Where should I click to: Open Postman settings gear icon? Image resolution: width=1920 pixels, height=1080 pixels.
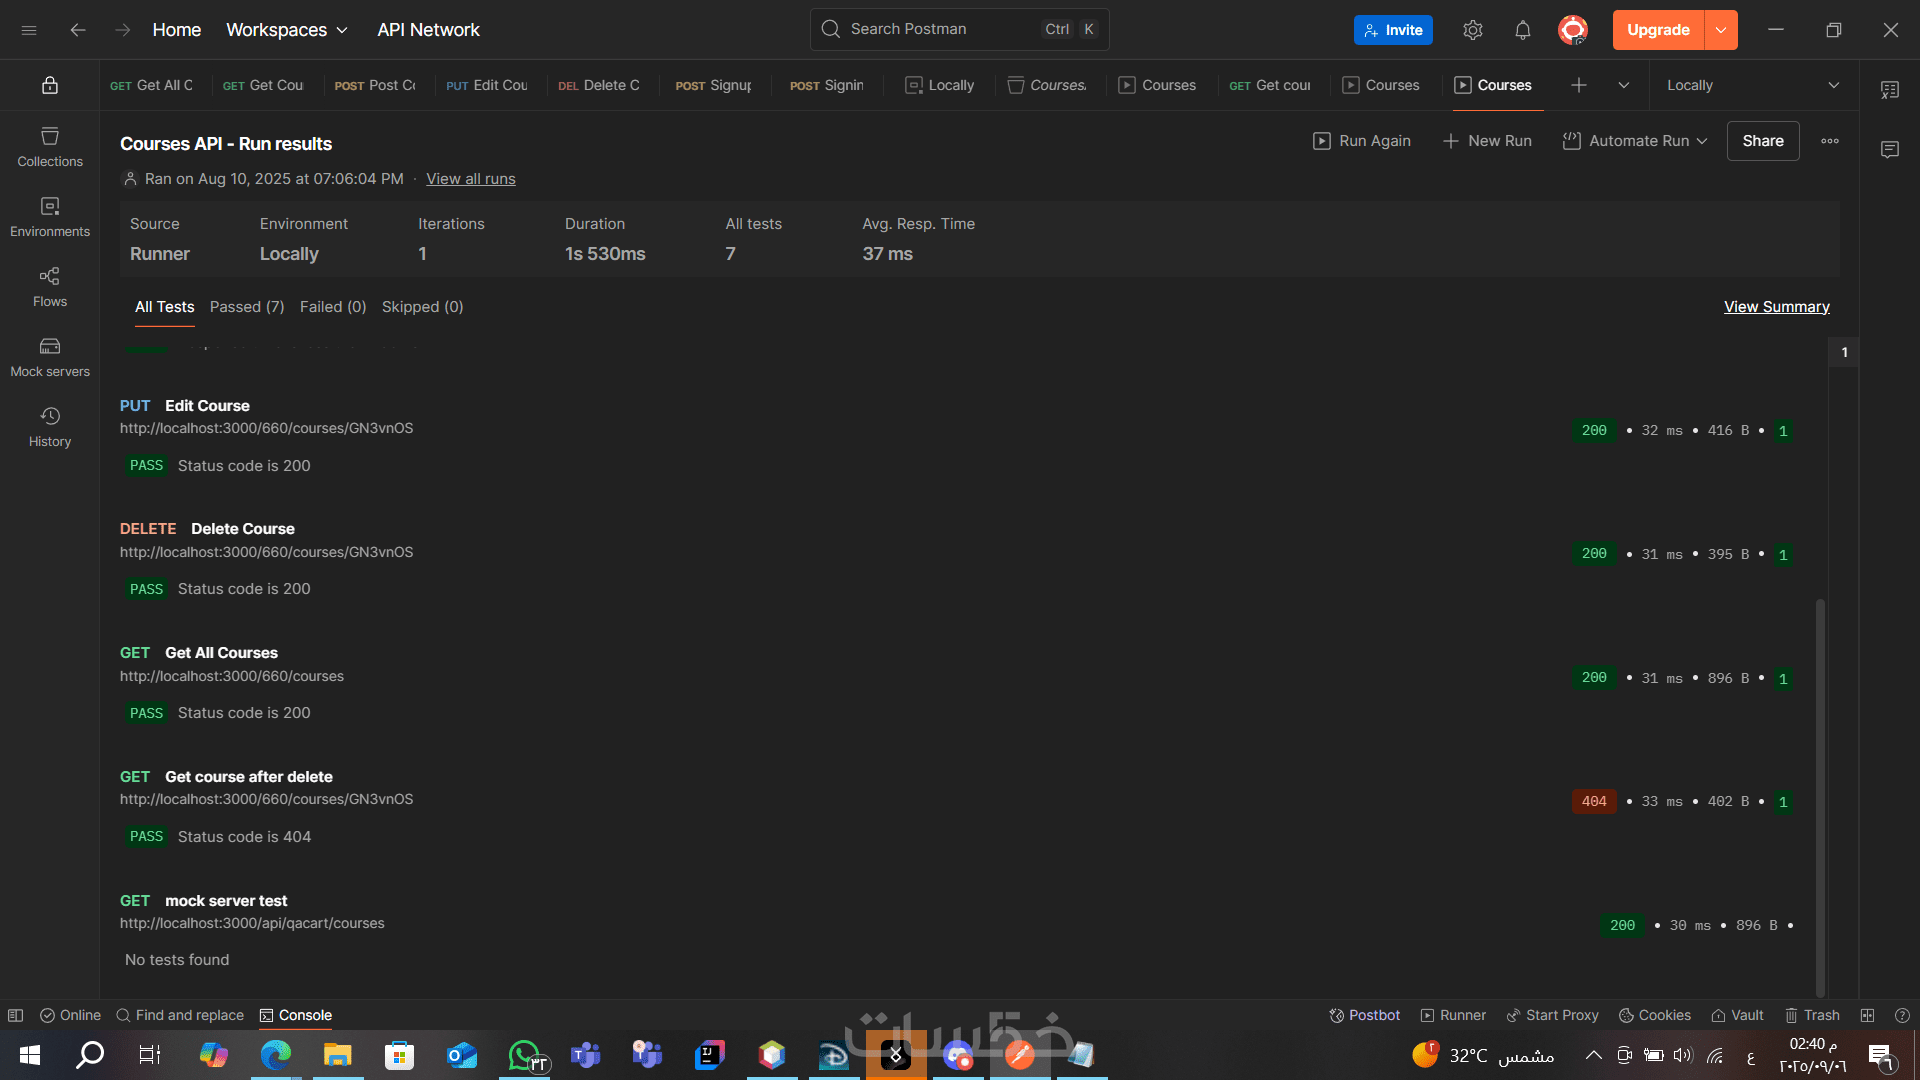[x=1472, y=30]
